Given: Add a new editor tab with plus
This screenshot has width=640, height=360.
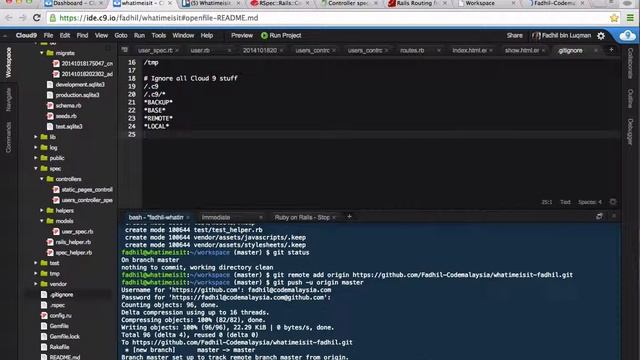Looking at the screenshot, I should point(611,50).
